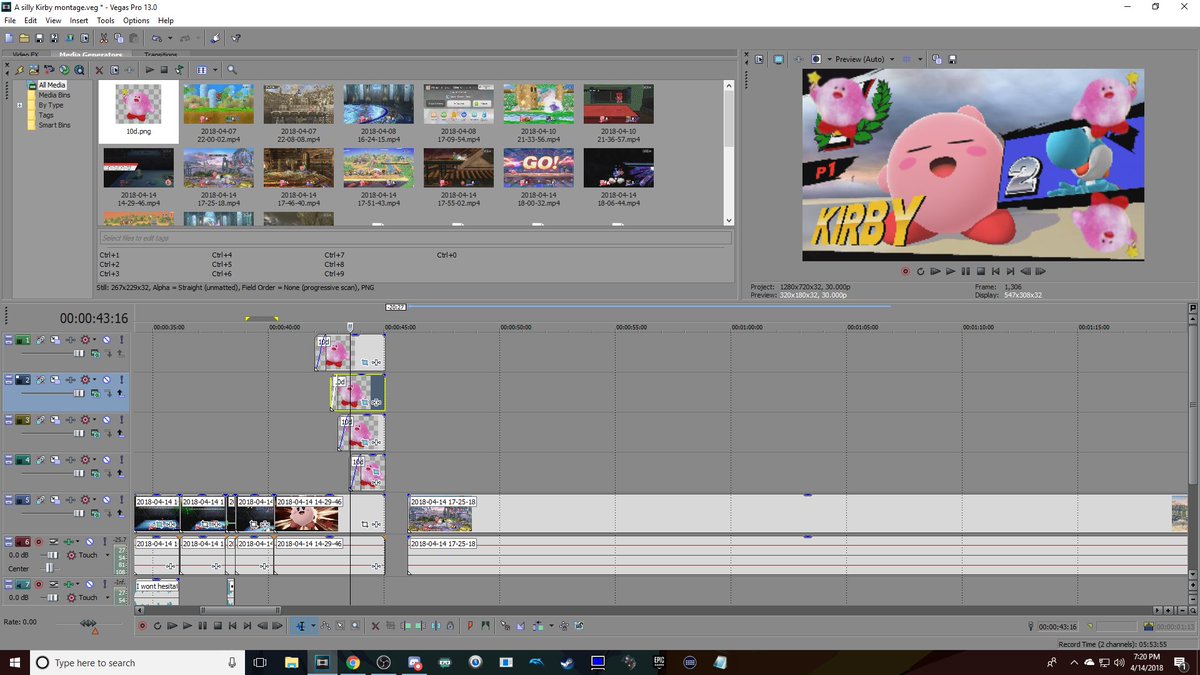Select the Zoom Edit Tool magnifier
The height and width of the screenshot is (675, 1200).
(355, 626)
